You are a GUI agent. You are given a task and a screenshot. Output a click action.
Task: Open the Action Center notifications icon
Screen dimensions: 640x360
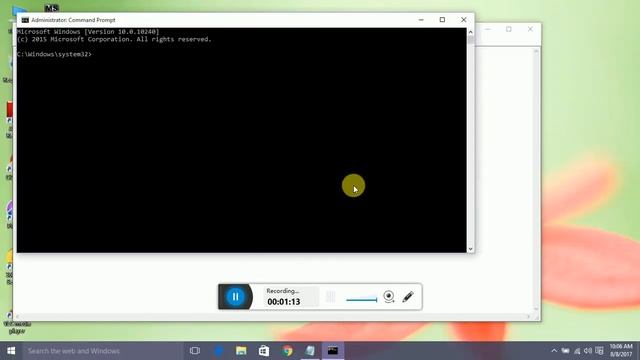click(x=599, y=351)
